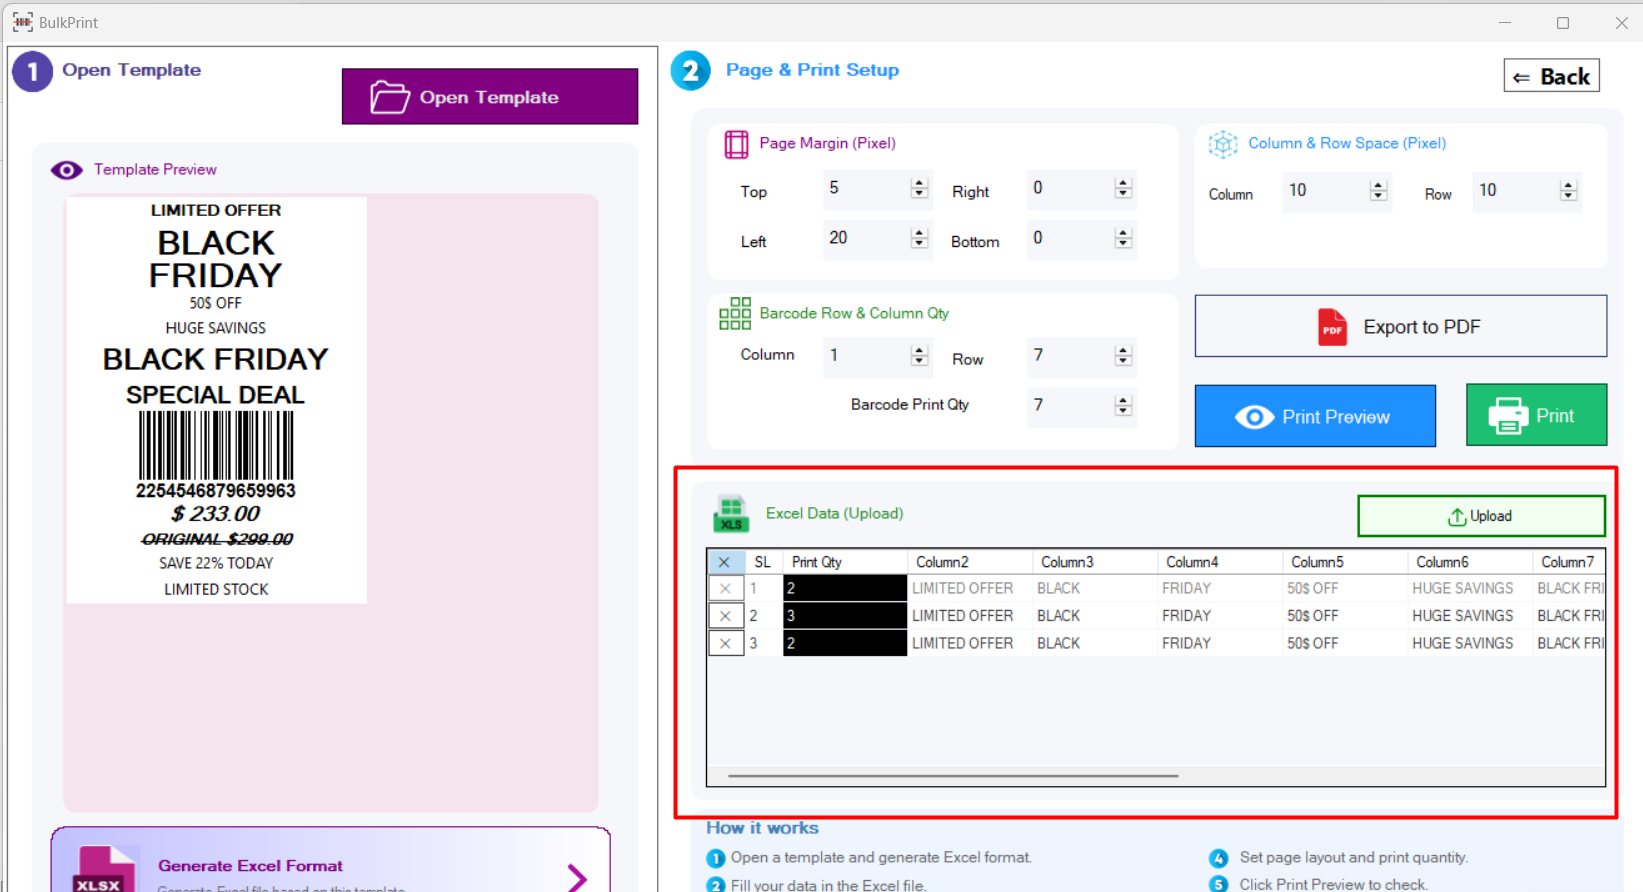Remove row 1 with its X button

pos(725,589)
